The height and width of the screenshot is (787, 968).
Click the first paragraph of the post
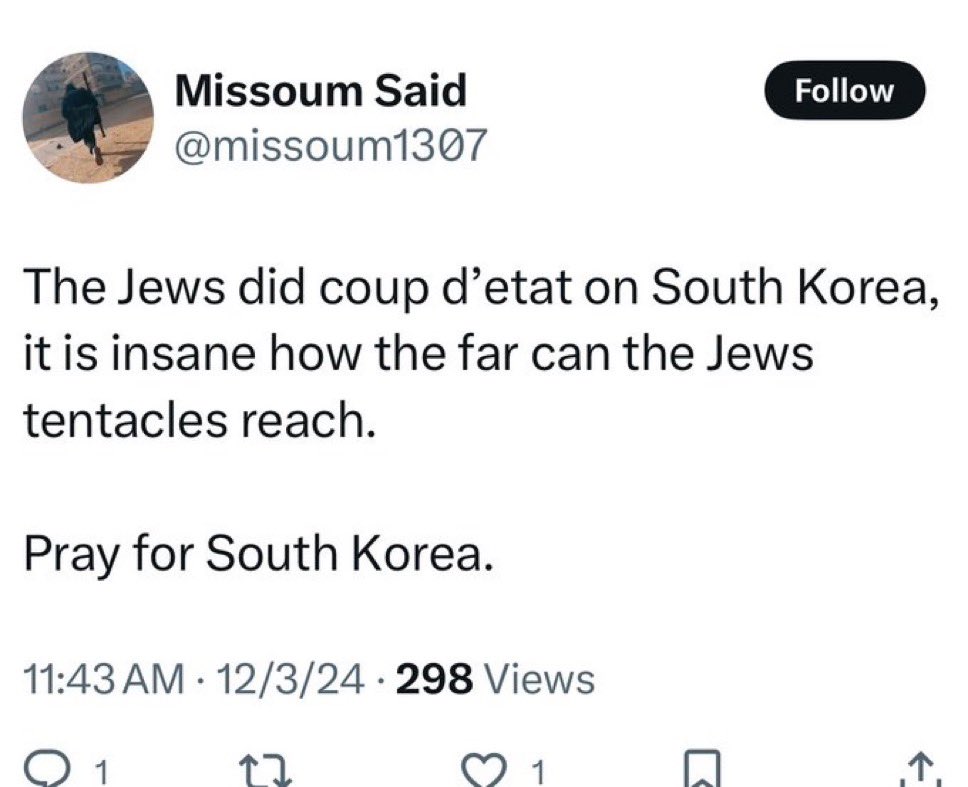click(483, 354)
